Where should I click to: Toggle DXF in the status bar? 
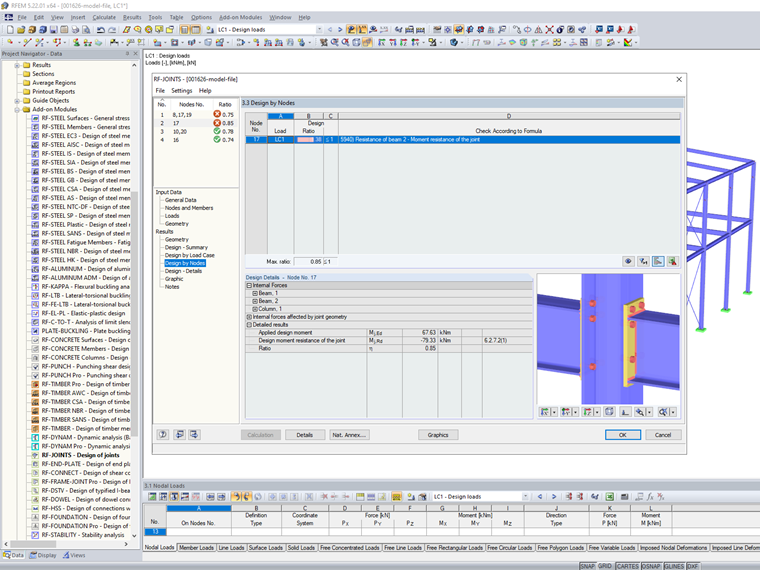tap(693, 566)
